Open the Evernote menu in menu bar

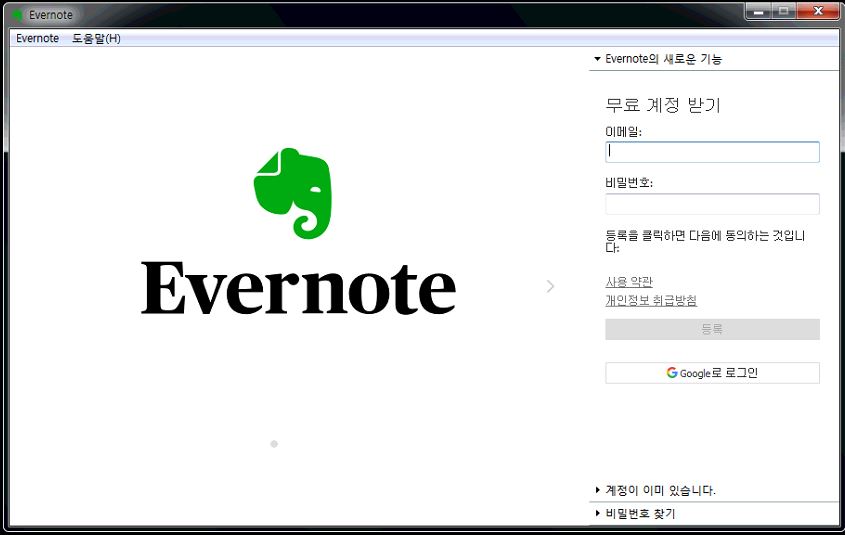tap(37, 38)
